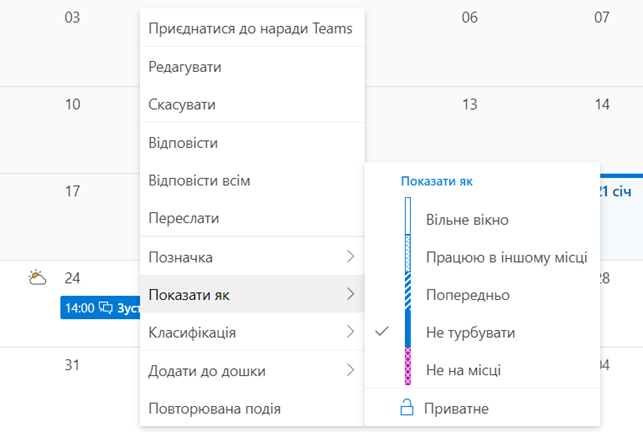This screenshot has height=432, width=643.
Task: Click the purple Не на місці indicator
Action: (x=407, y=368)
